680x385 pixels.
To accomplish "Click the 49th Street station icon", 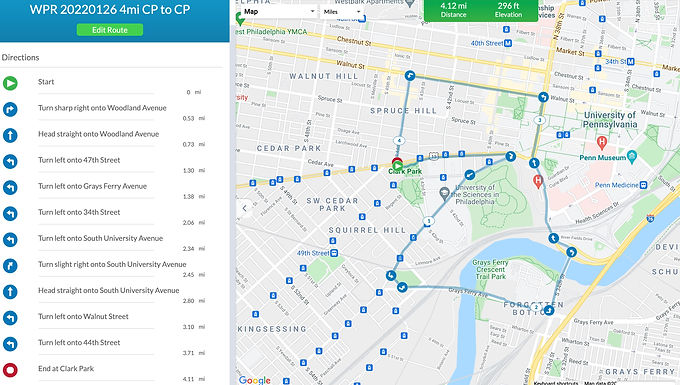I will pos(334,253).
